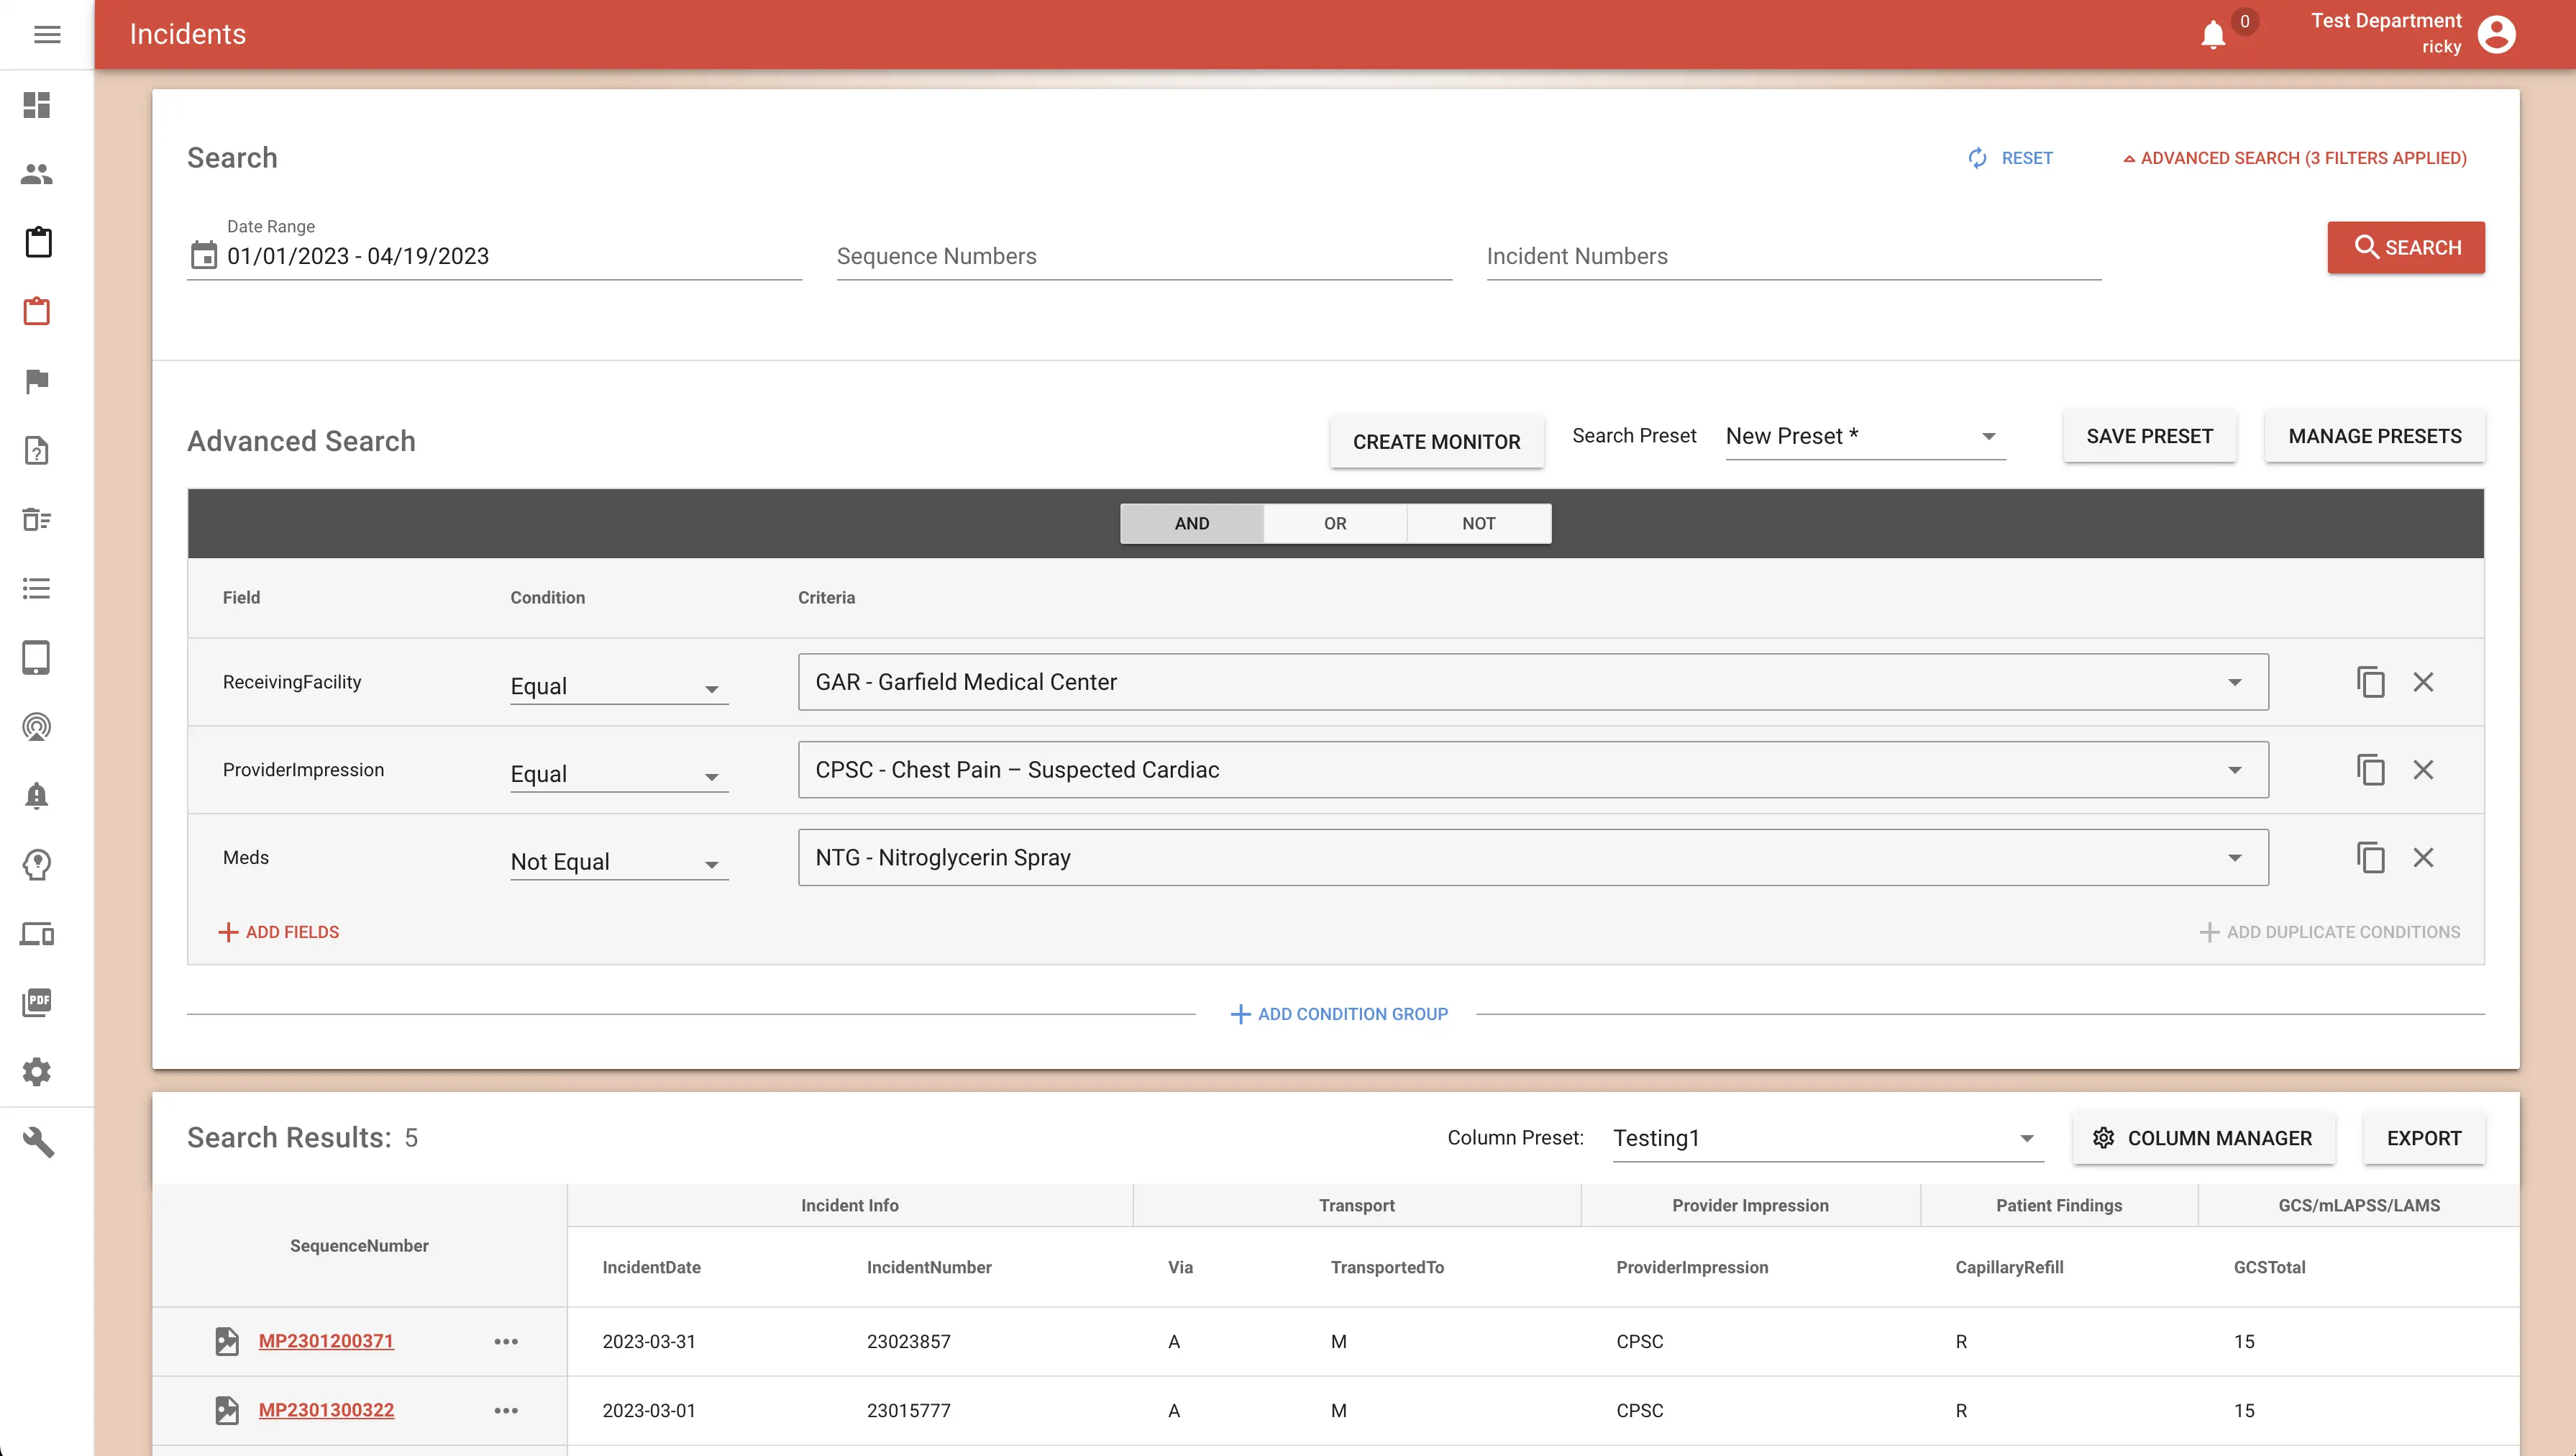Click ADD FIELDS link
The image size is (2576, 1456).
tap(279, 932)
